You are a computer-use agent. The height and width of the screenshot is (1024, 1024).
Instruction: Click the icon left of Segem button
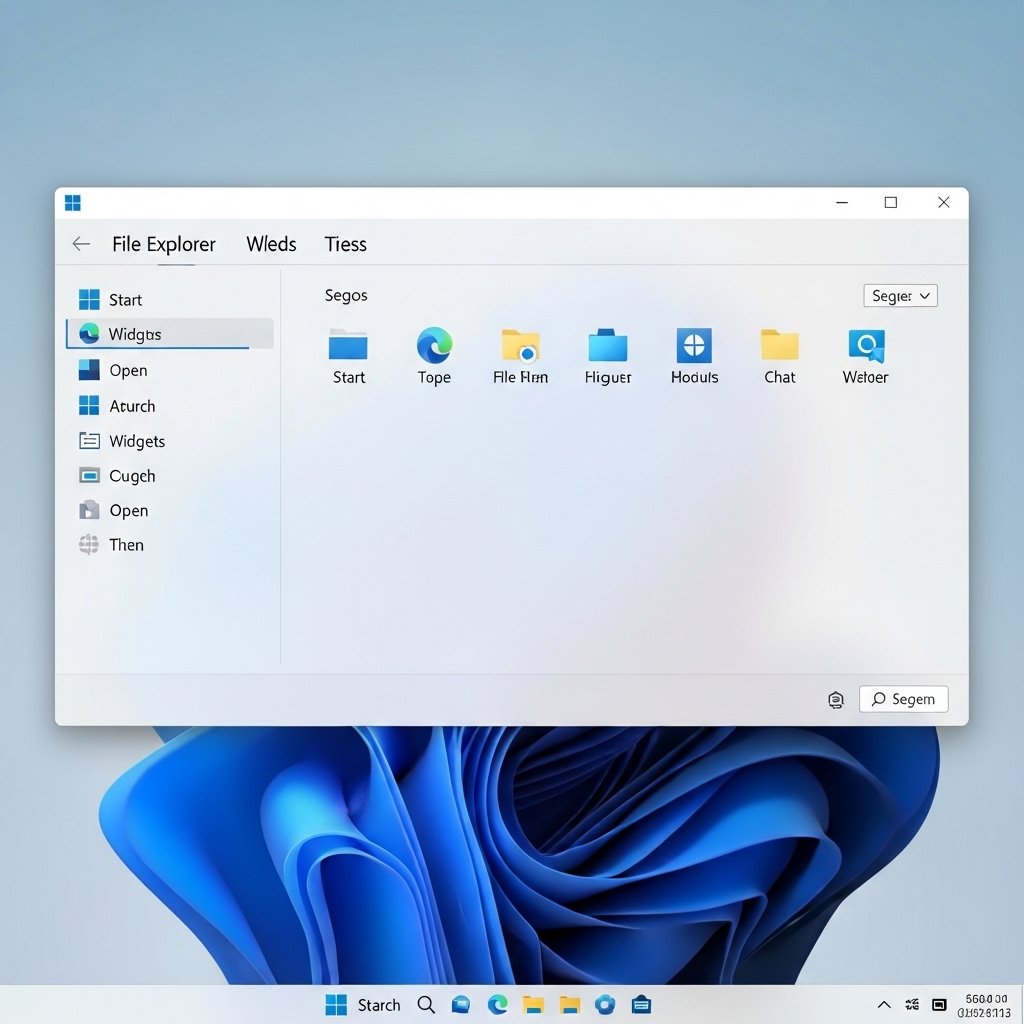[x=836, y=700]
